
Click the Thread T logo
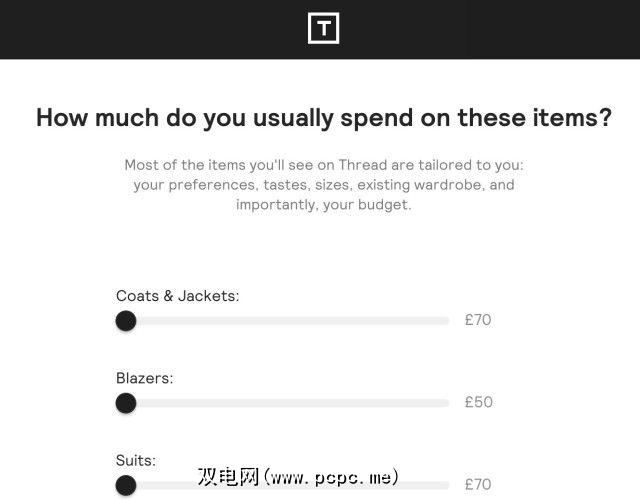(x=323, y=28)
